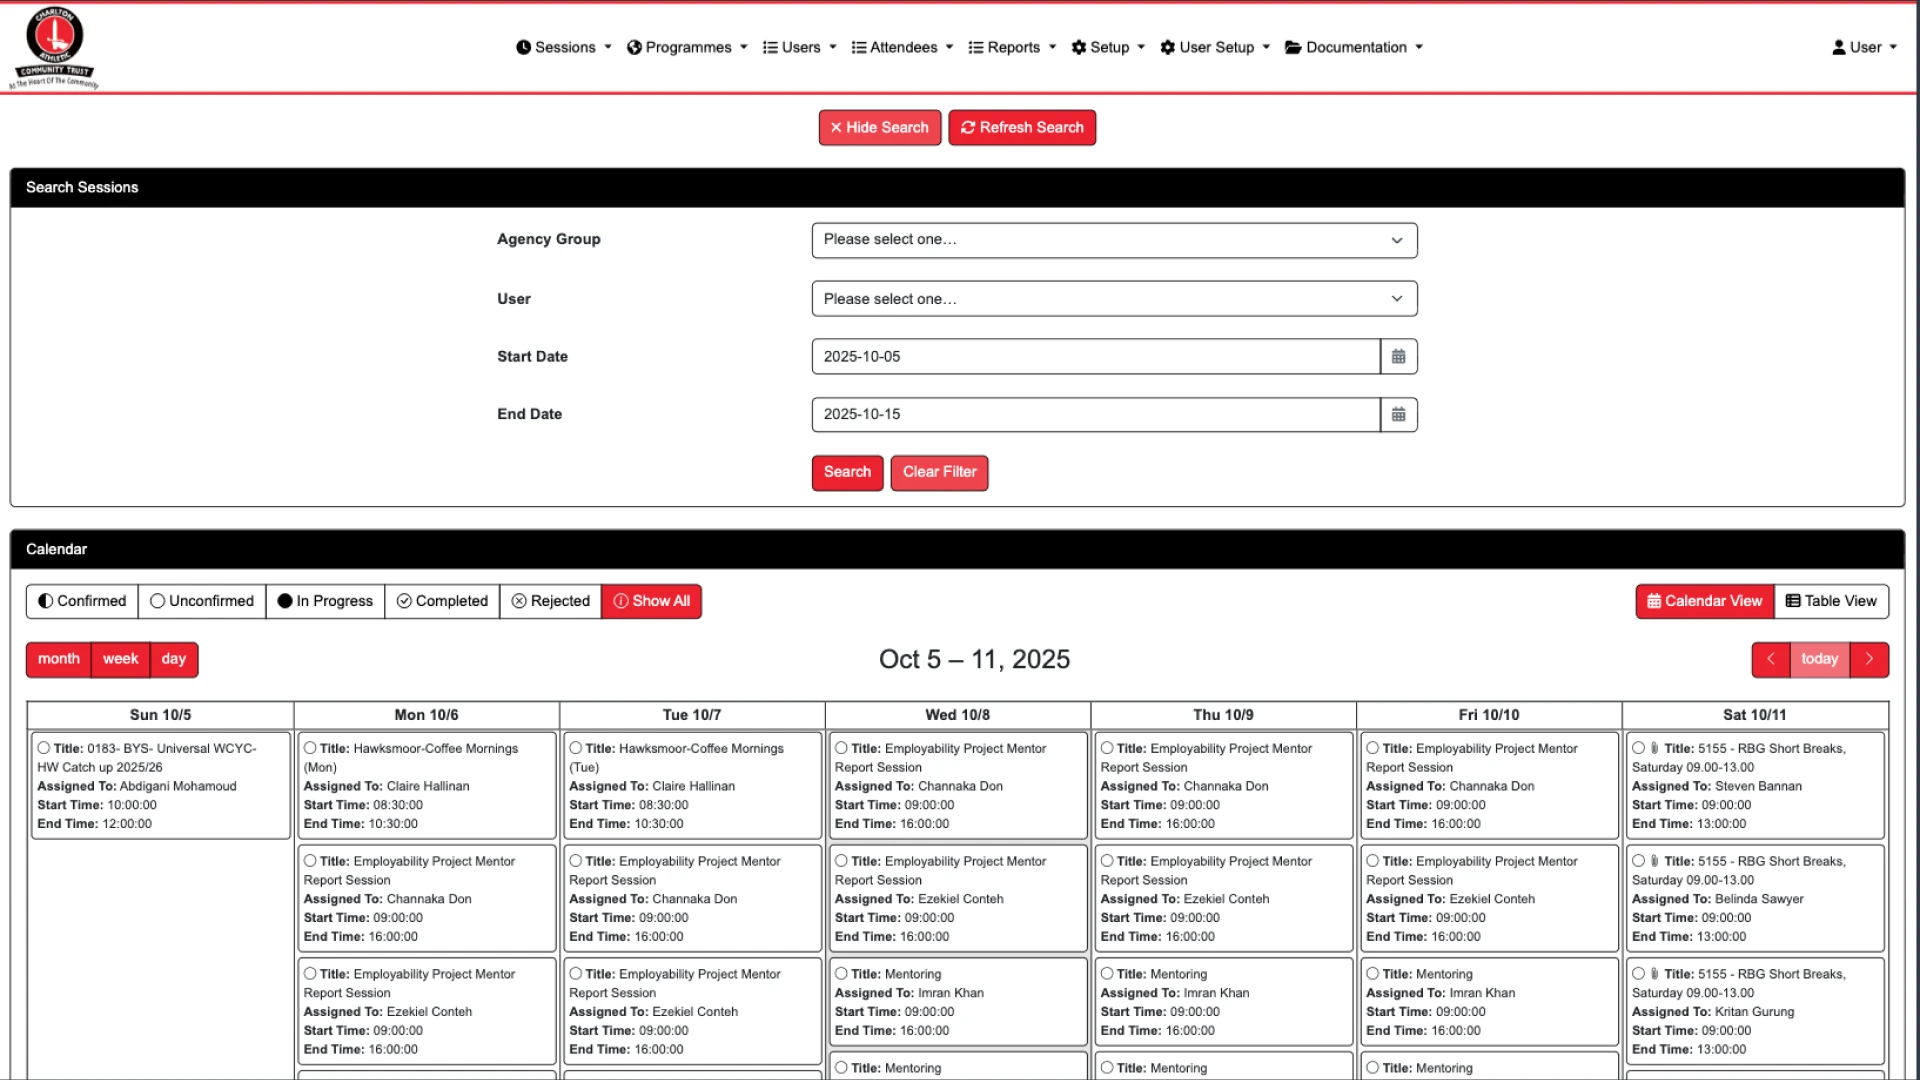This screenshot has height=1080, width=1920.
Task: Switch calendar to month view
Action: click(x=58, y=660)
